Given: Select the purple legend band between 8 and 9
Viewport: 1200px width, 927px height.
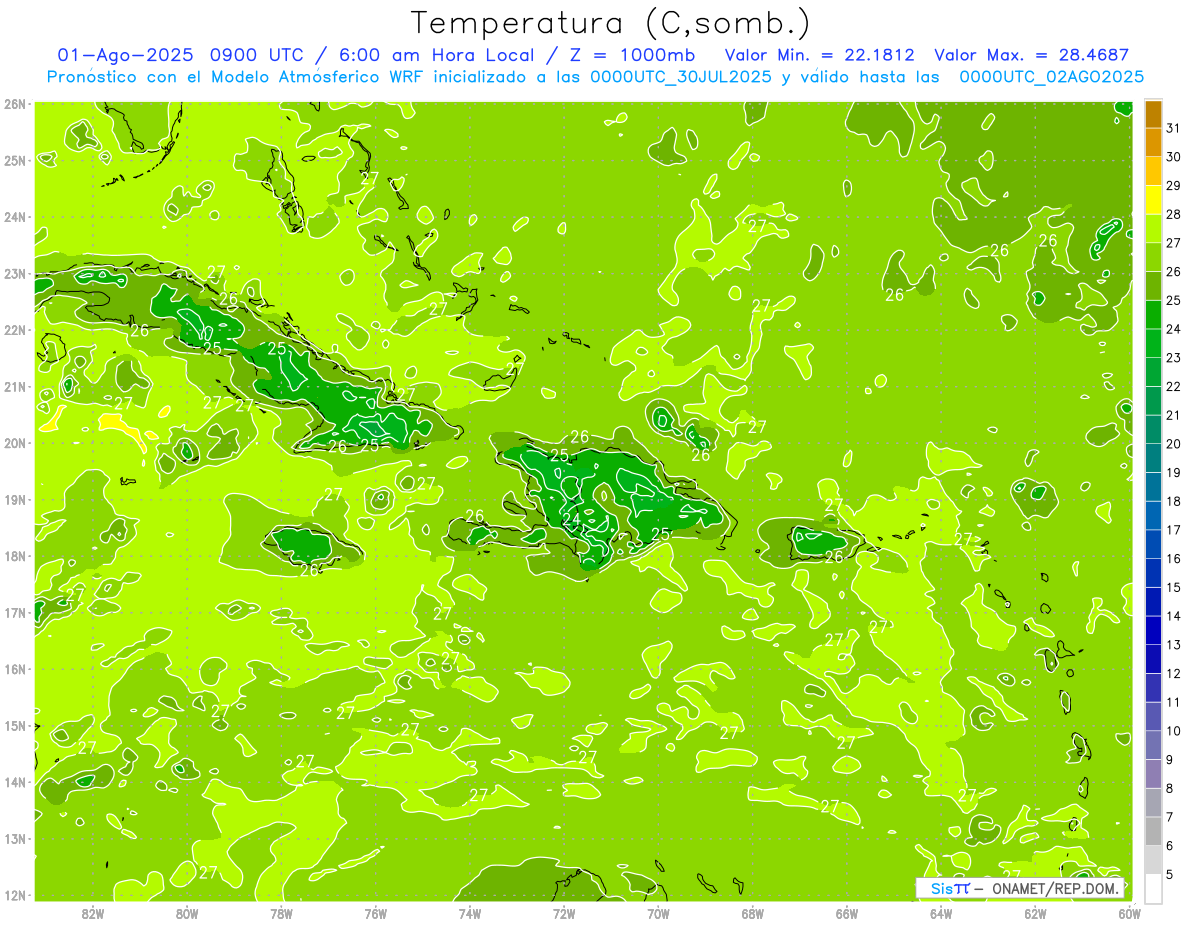Looking at the screenshot, I should 1153,774.
